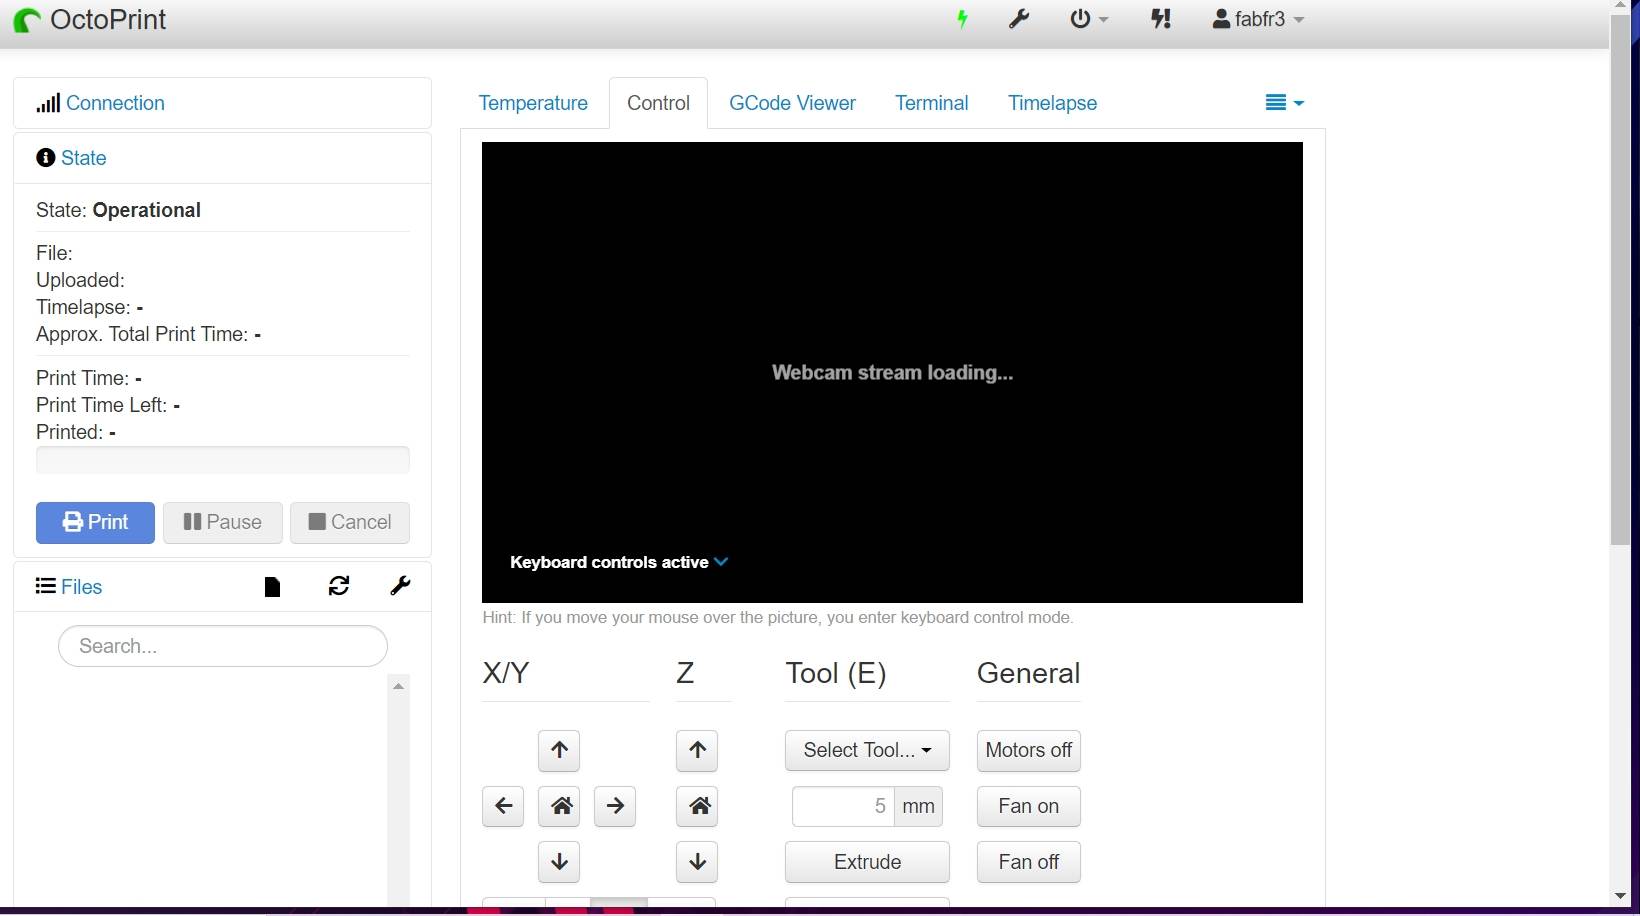The height and width of the screenshot is (916, 1640).
Task: Click the SD card file icon in Files
Action: 272,587
